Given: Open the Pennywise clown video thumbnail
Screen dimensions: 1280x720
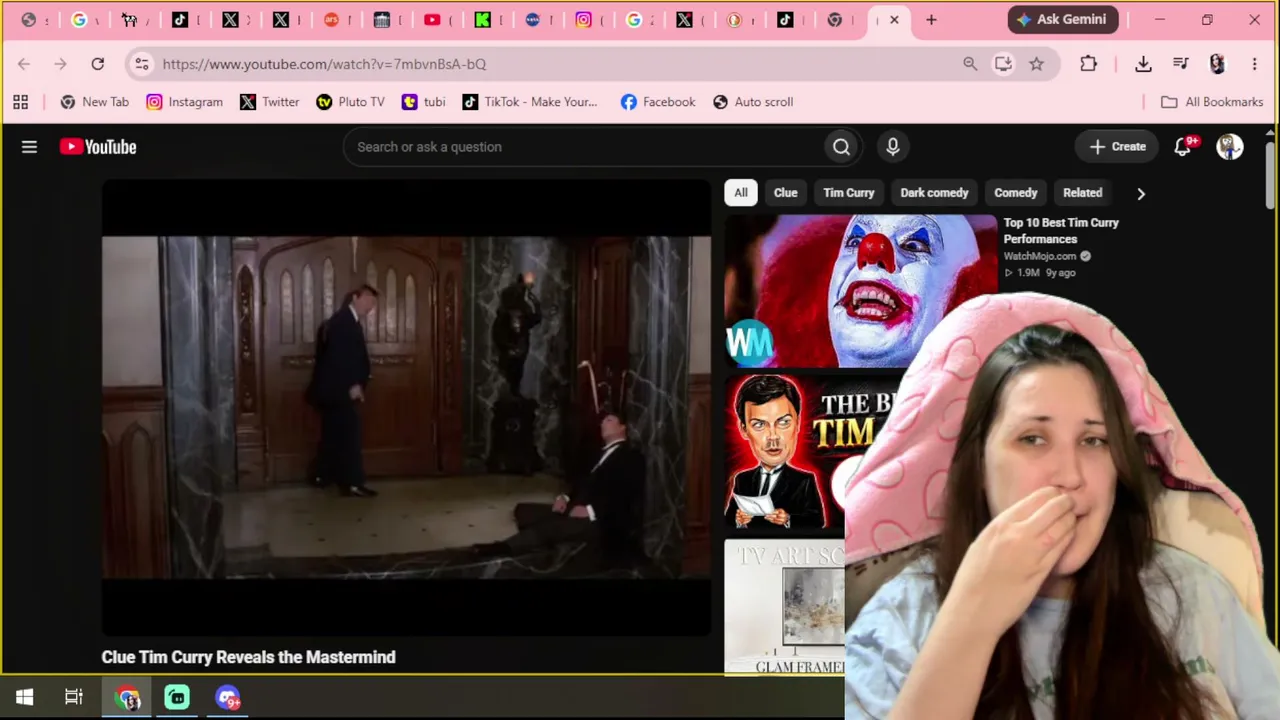Looking at the screenshot, I should (861, 291).
